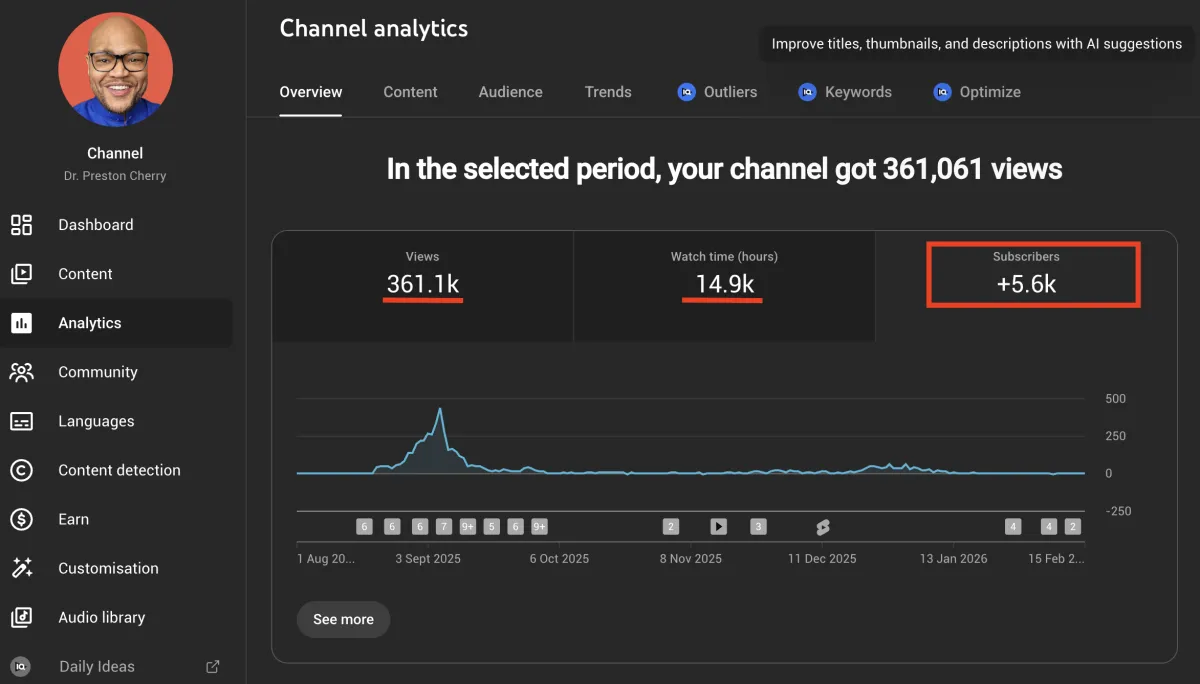
Task: Click the See more button
Action: click(343, 619)
